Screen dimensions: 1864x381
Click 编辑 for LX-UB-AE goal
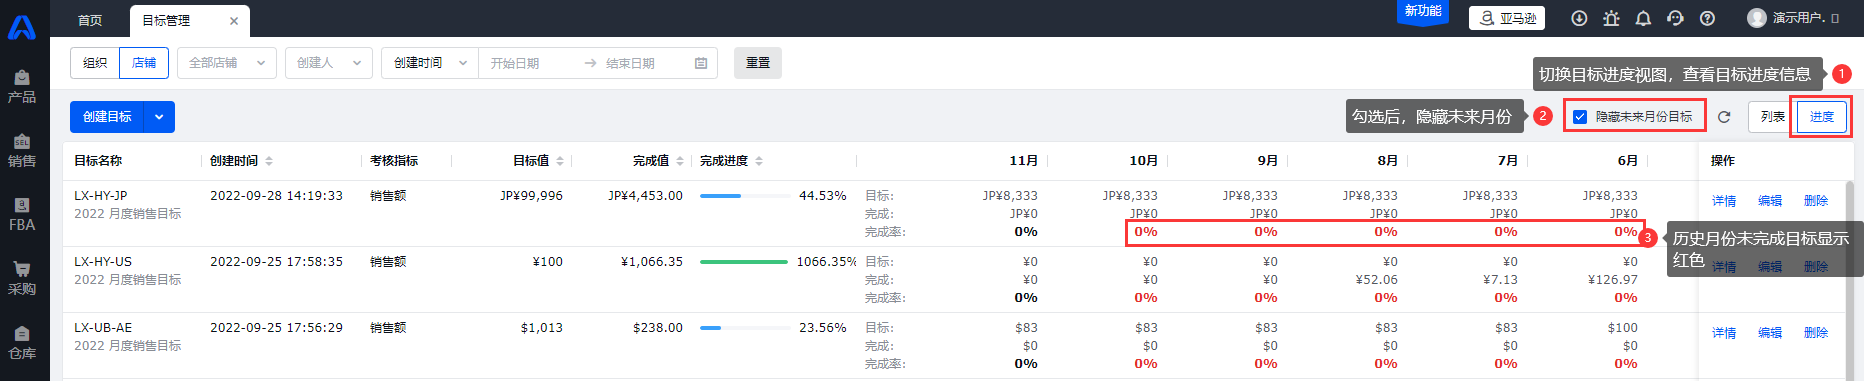1770,333
